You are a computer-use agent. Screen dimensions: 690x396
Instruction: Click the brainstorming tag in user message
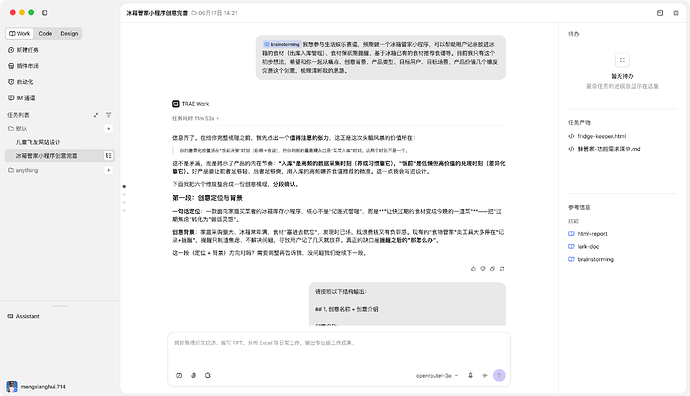(x=282, y=44)
